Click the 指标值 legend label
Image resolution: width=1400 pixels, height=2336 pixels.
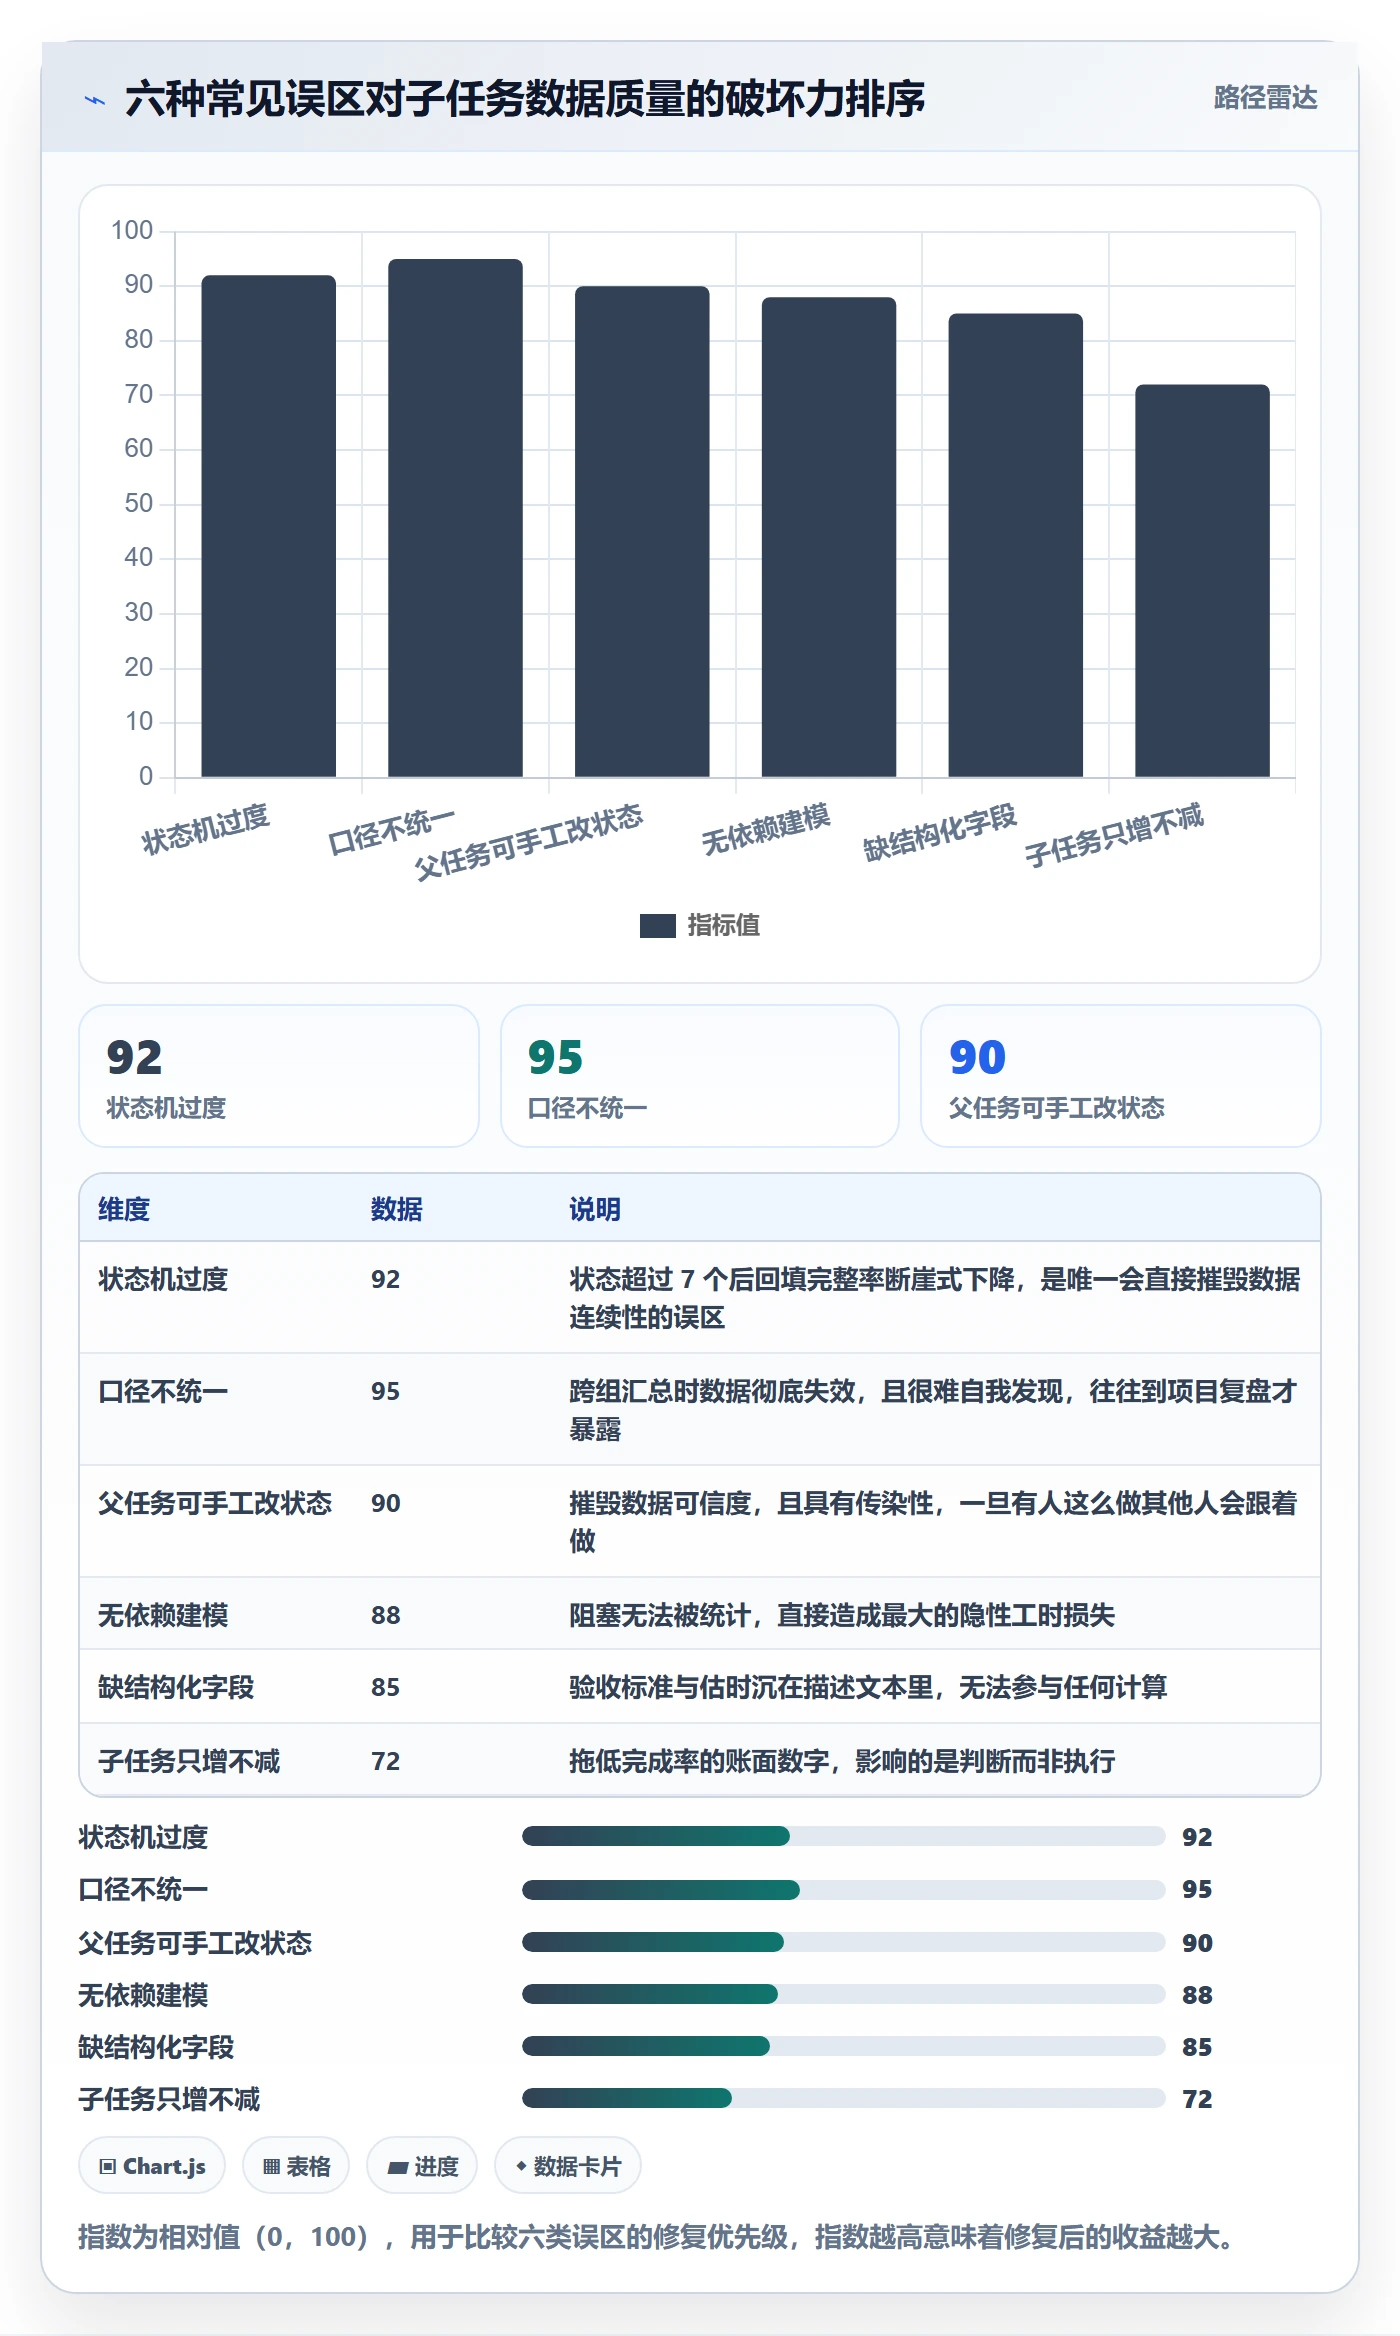(723, 926)
